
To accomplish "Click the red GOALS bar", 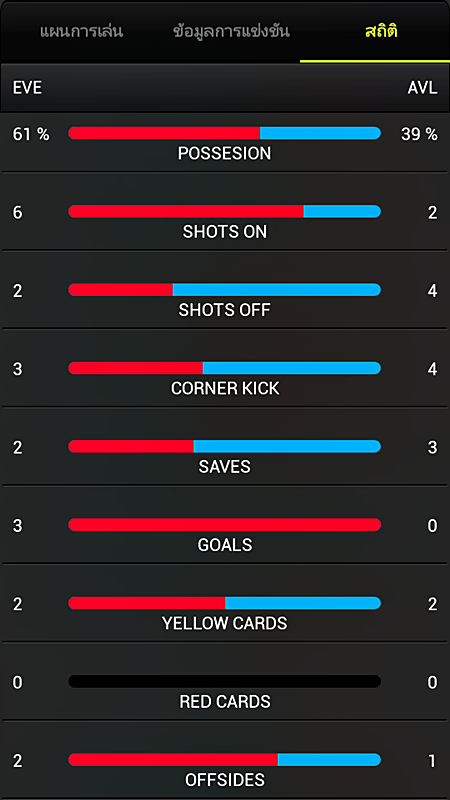I will pos(224,524).
